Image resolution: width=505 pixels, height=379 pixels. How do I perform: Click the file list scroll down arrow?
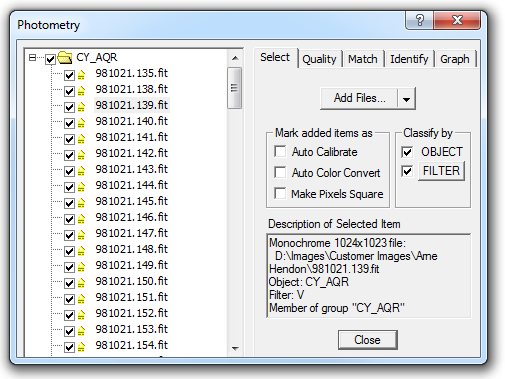[x=235, y=349]
